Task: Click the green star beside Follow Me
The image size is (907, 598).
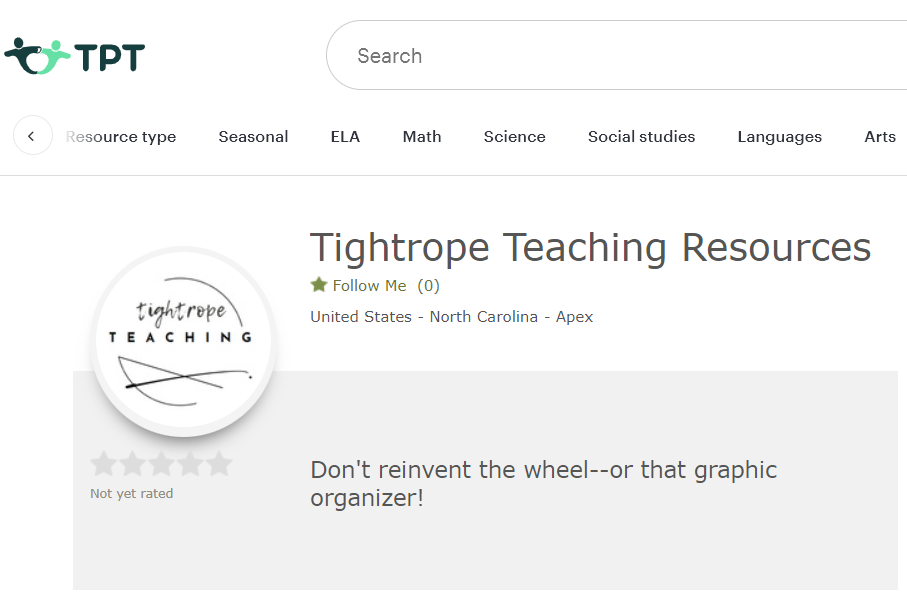Action: click(319, 285)
